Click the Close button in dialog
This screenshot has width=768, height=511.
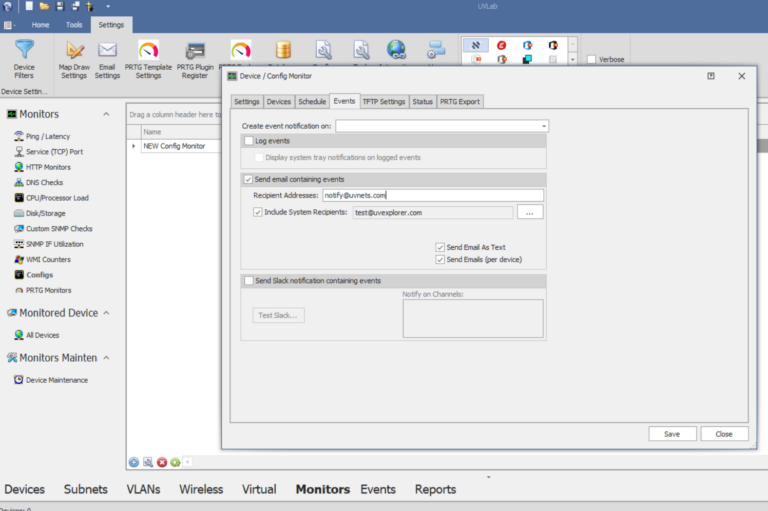[x=724, y=434]
